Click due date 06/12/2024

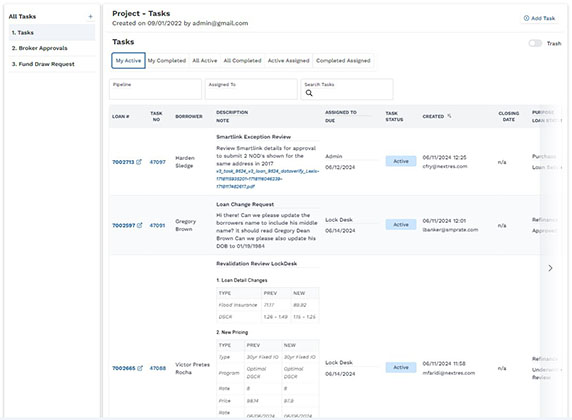click(340, 167)
